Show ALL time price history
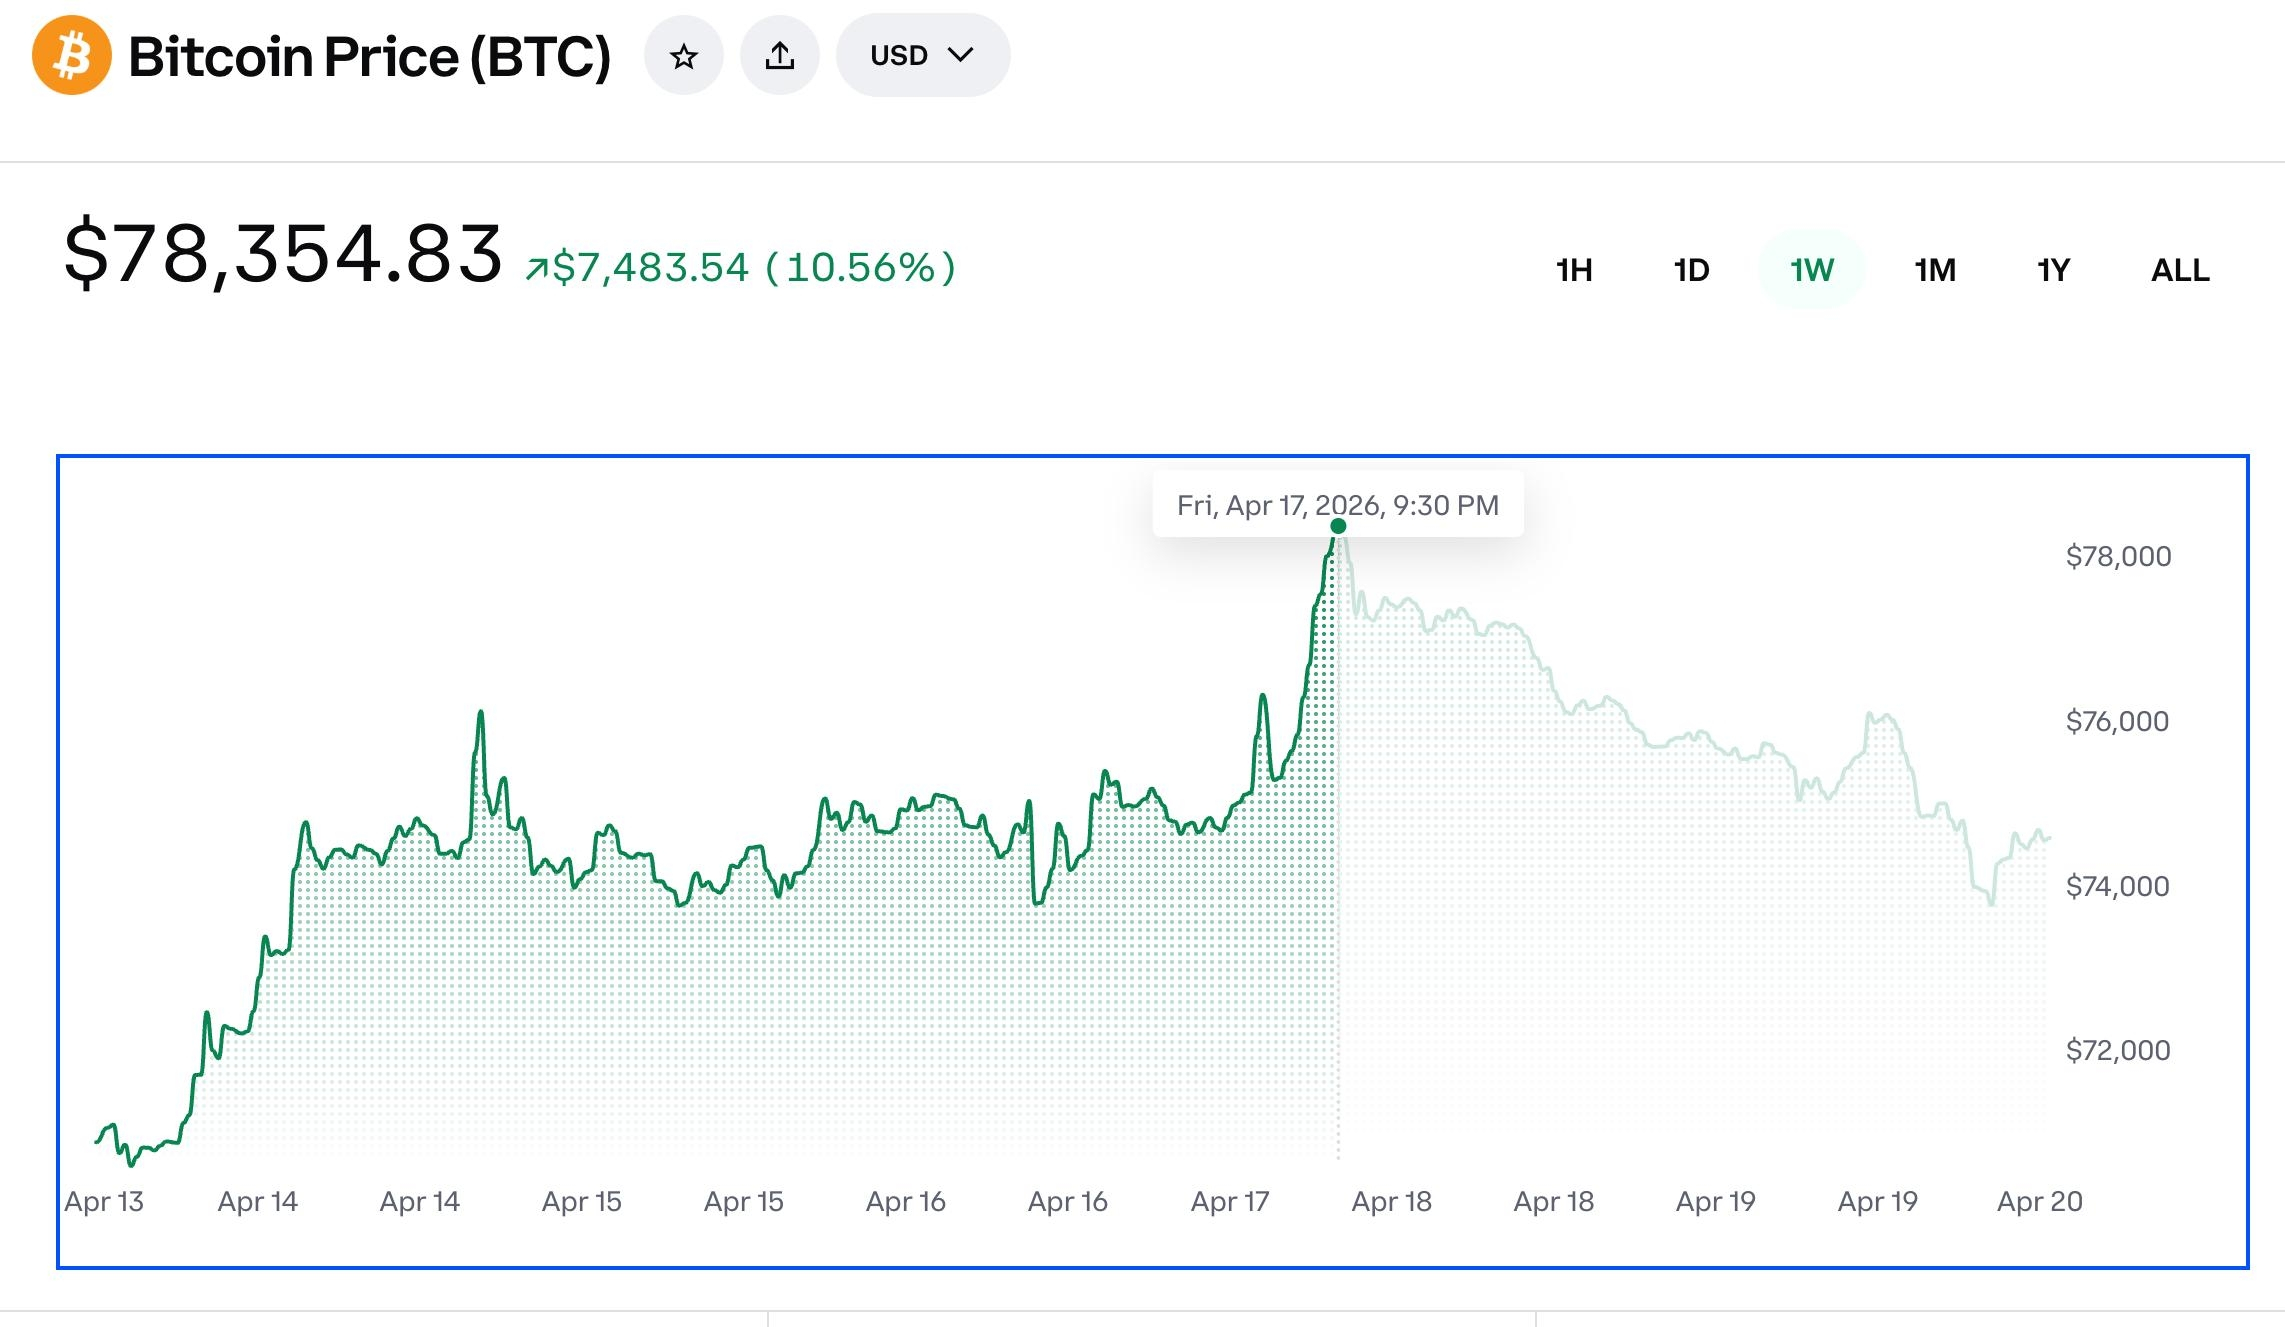2285x1327 pixels. [2180, 270]
